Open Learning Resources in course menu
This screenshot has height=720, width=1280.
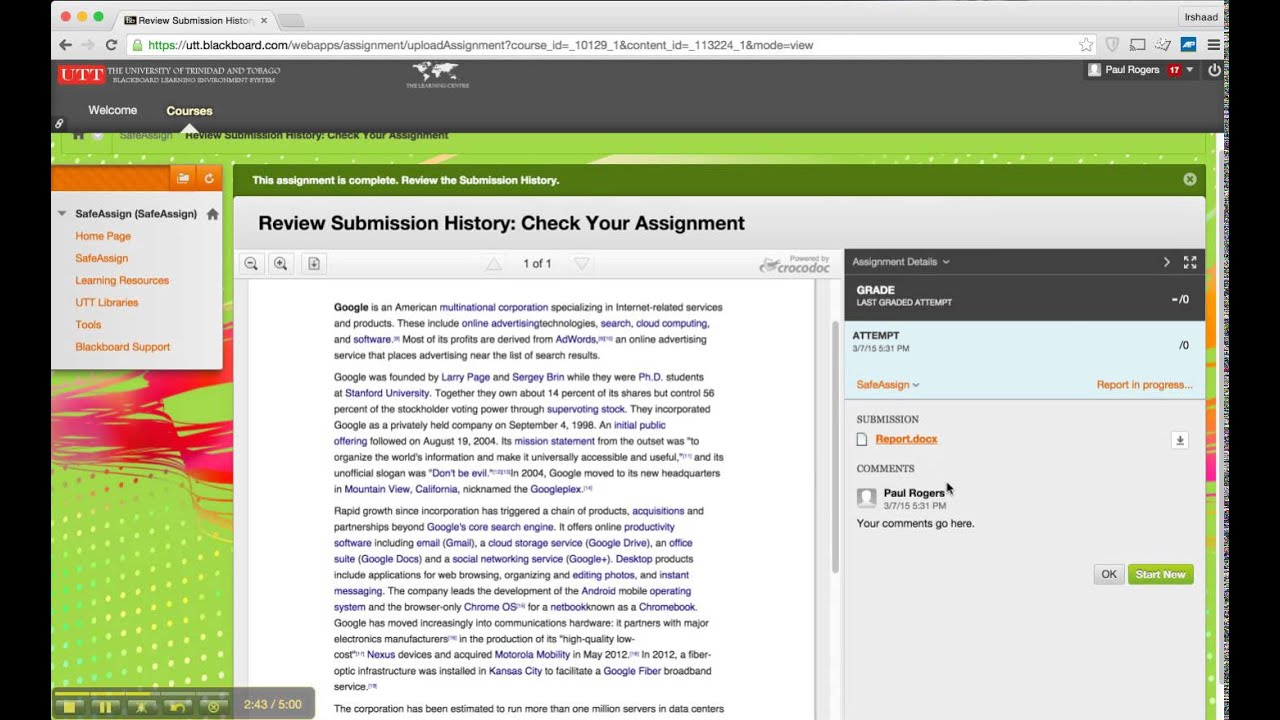tap(122, 281)
